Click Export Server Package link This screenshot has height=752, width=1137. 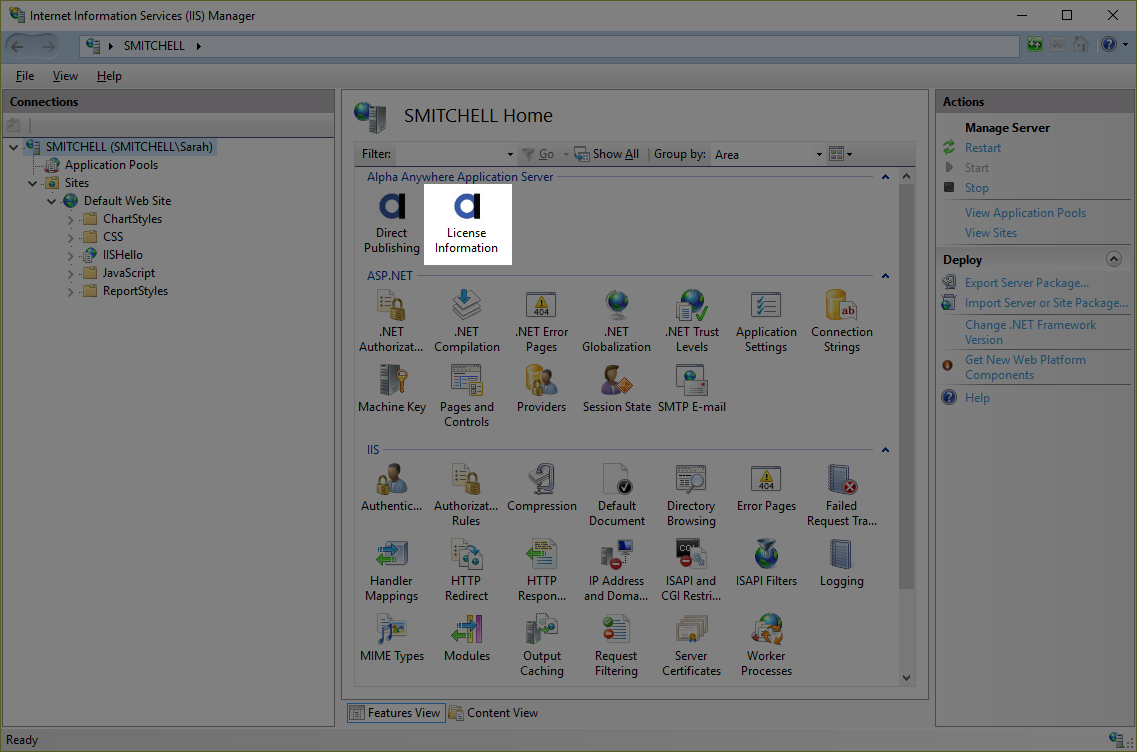(1026, 283)
